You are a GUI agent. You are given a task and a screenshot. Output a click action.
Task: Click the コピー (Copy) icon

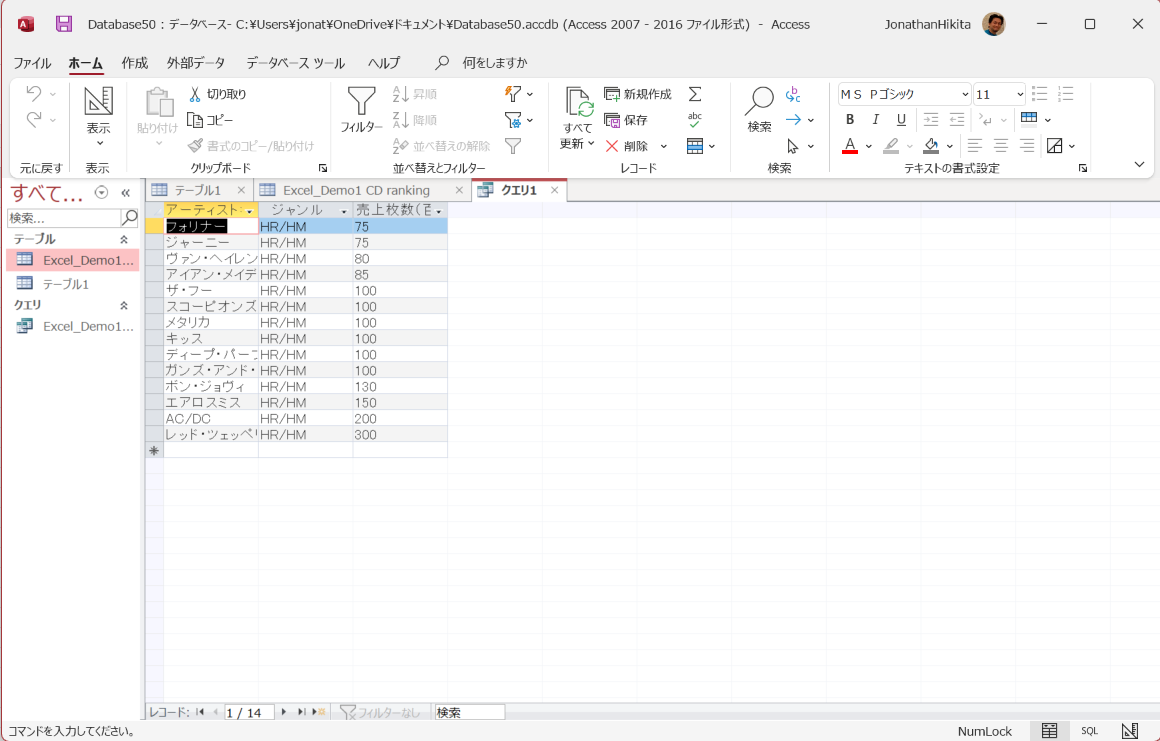194,120
